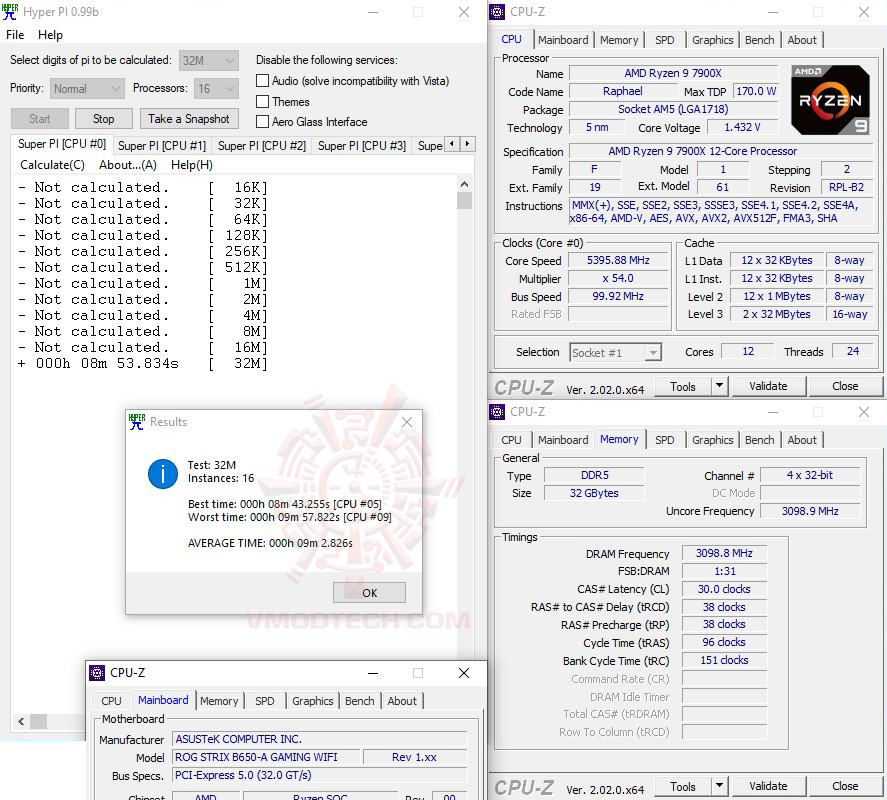Screen dimensions: 887x800
Task: Click the CPU-Z icon on the Memory window
Action: point(497,411)
